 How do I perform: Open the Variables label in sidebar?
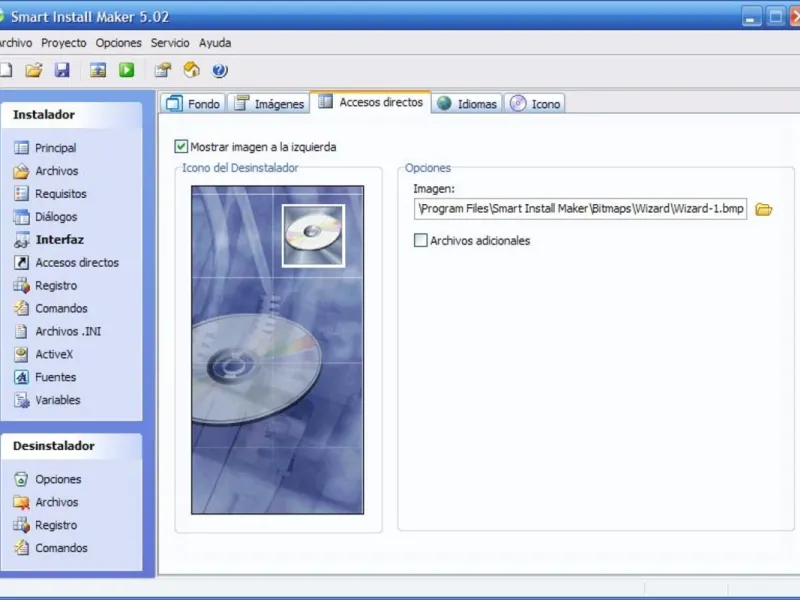click(58, 400)
